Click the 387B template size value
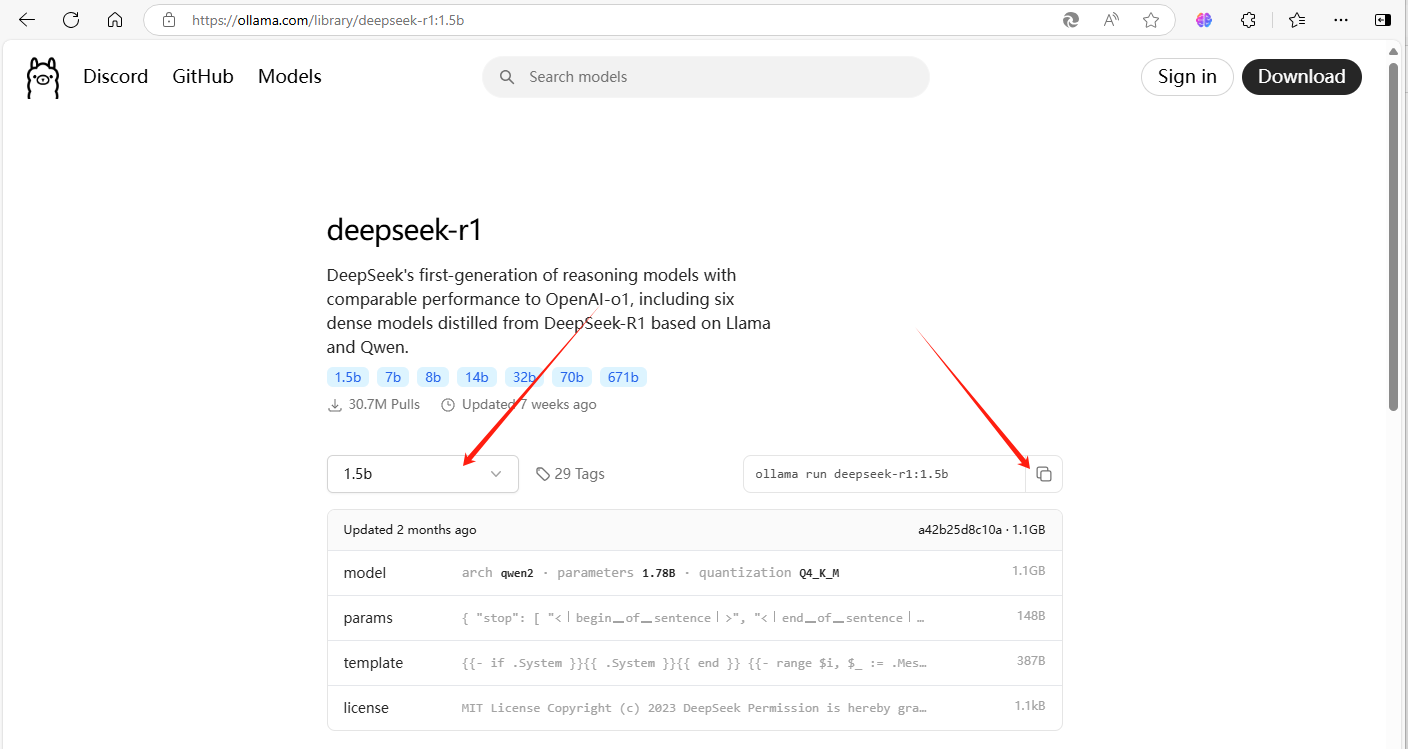1408x749 pixels. pos(1030,661)
